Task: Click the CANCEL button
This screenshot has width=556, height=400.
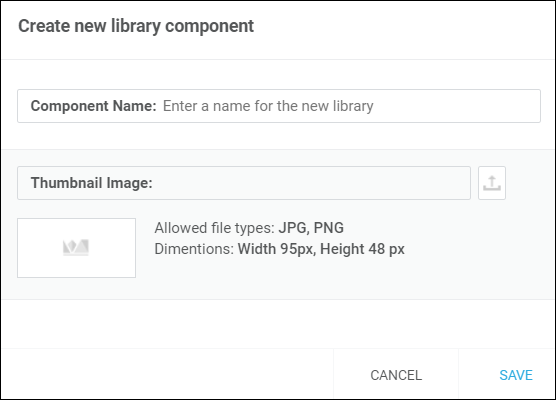Action: [x=396, y=375]
